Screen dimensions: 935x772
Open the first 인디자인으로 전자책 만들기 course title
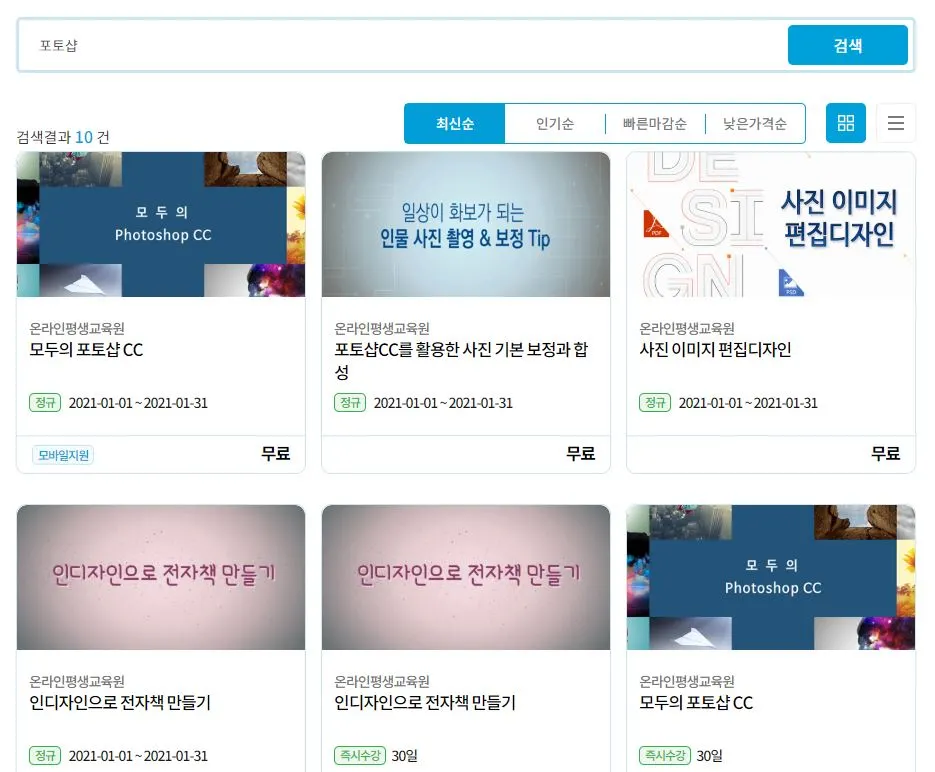111,703
